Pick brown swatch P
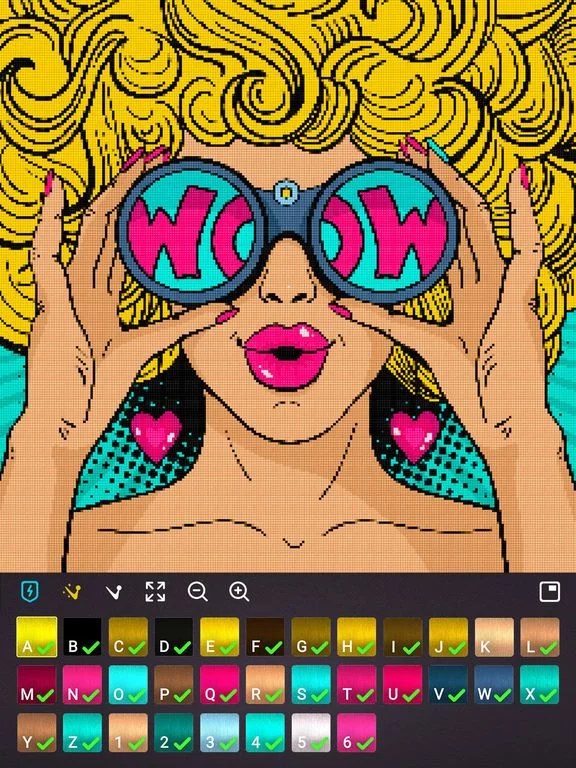 click(x=174, y=685)
